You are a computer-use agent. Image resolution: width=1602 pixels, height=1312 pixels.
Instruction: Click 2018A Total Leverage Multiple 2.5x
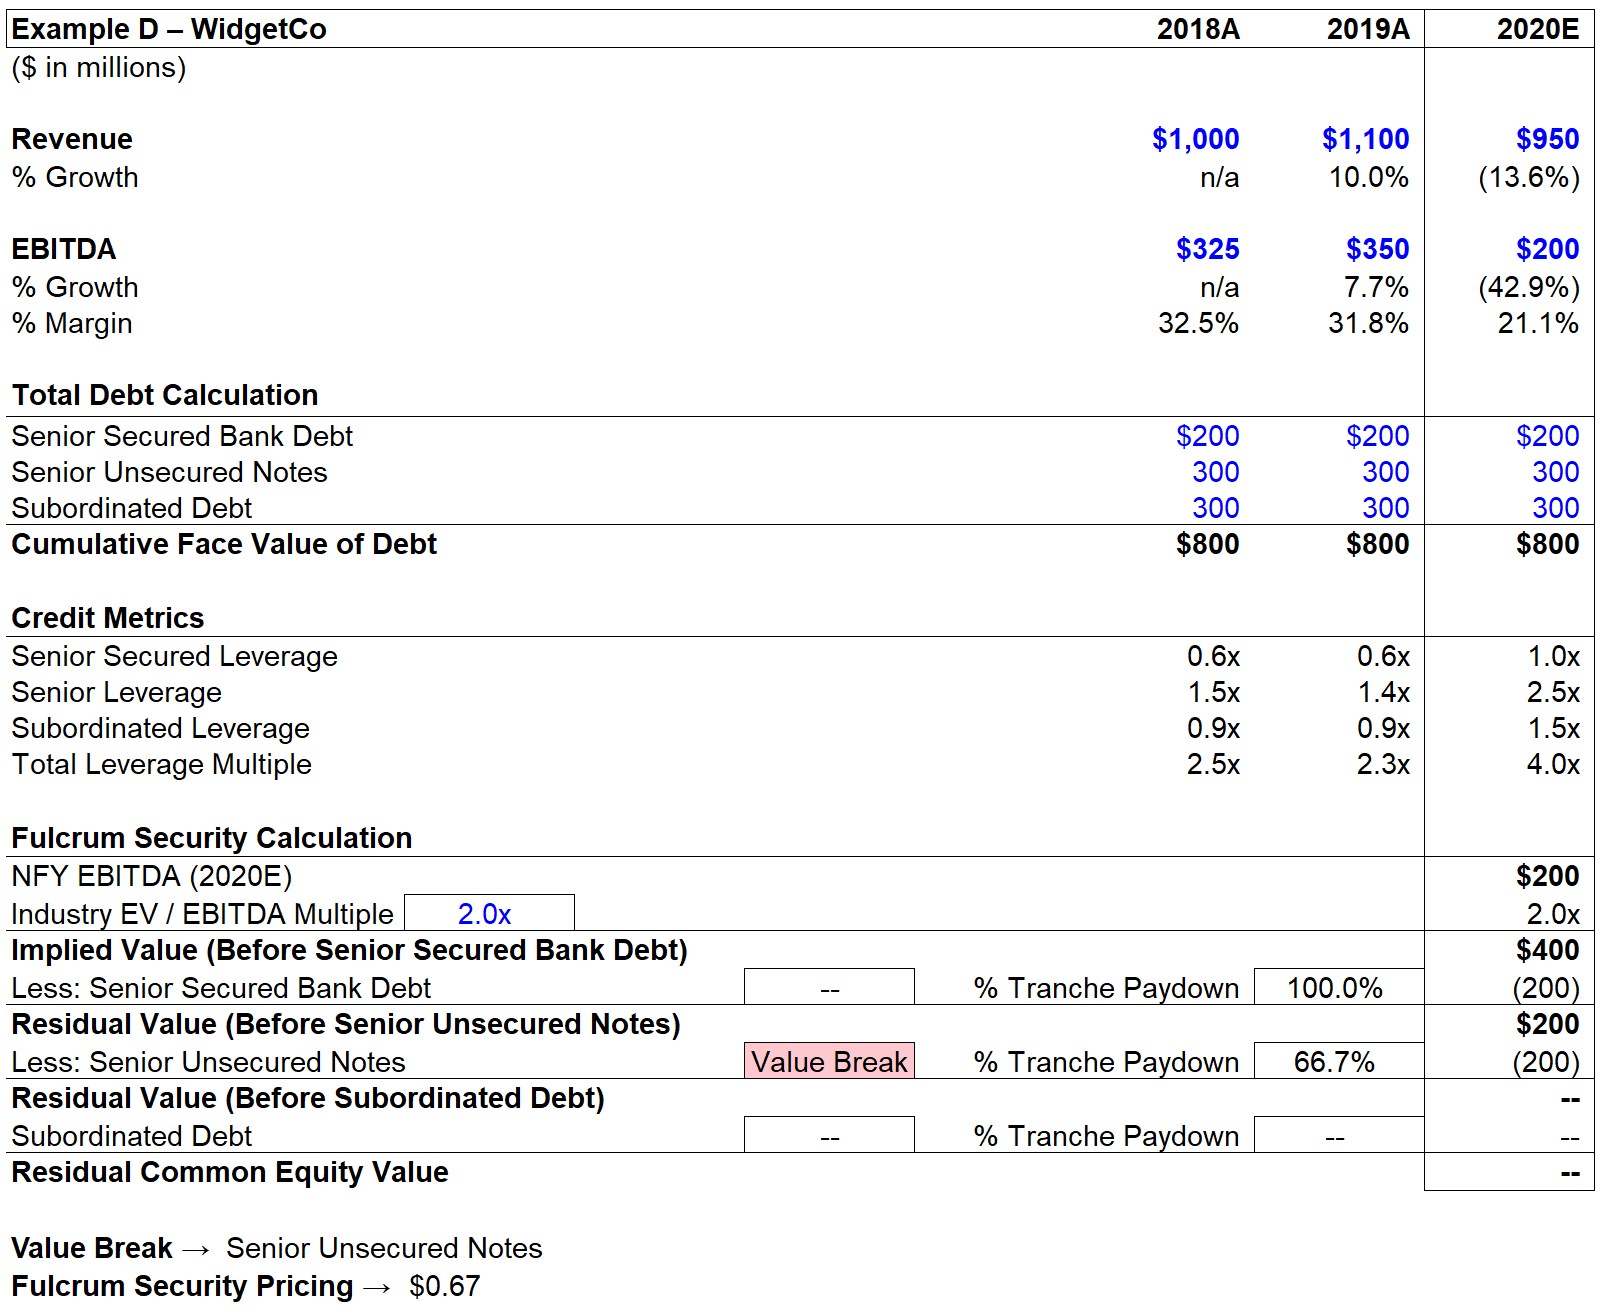coord(1213,764)
